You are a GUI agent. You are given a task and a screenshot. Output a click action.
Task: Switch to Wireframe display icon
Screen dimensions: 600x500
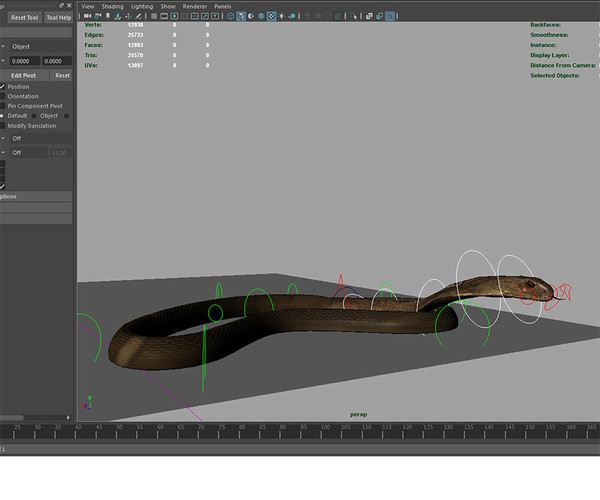point(231,16)
